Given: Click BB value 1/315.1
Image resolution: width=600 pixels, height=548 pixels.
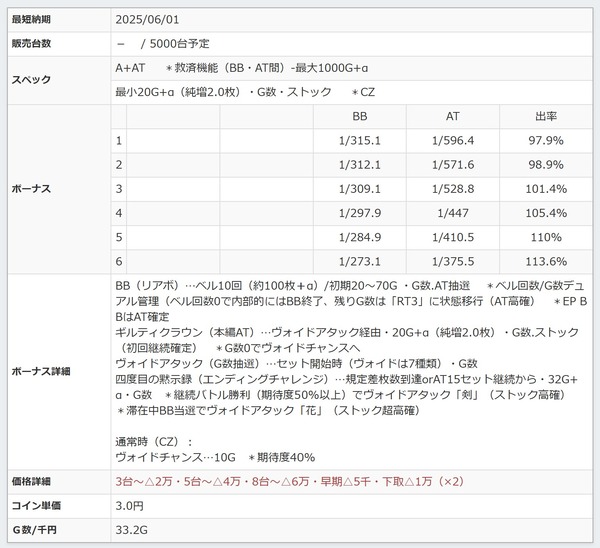Looking at the screenshot, I should [360, 141].
